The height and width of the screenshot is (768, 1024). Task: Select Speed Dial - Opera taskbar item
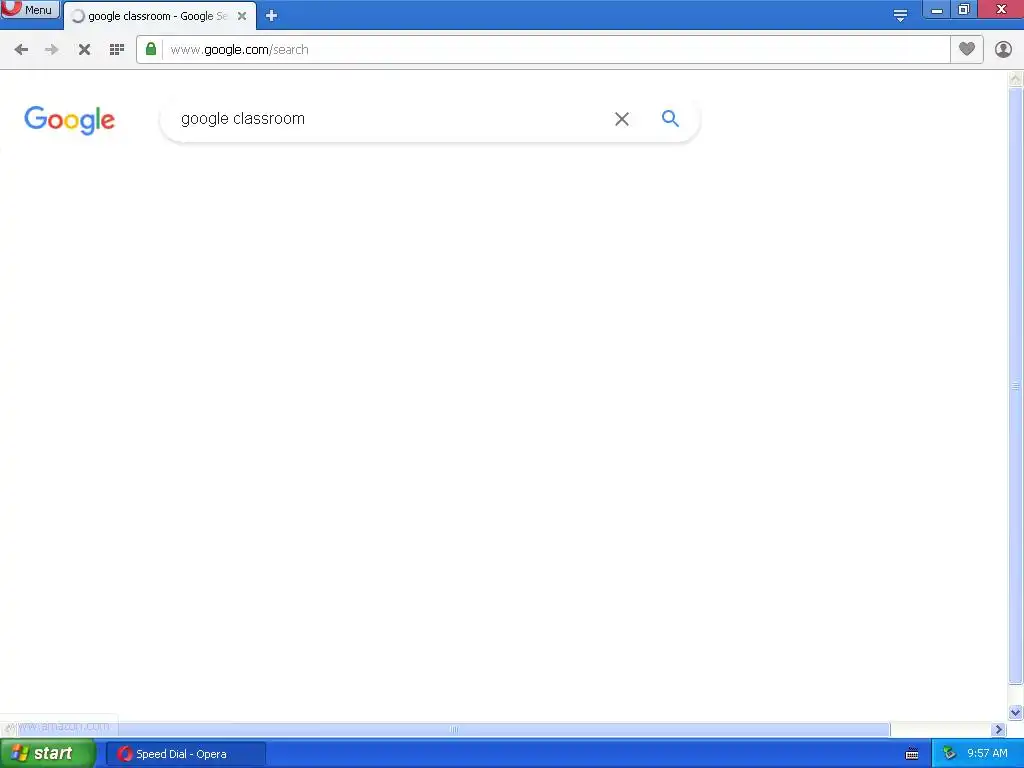click(x=186, y=754)
